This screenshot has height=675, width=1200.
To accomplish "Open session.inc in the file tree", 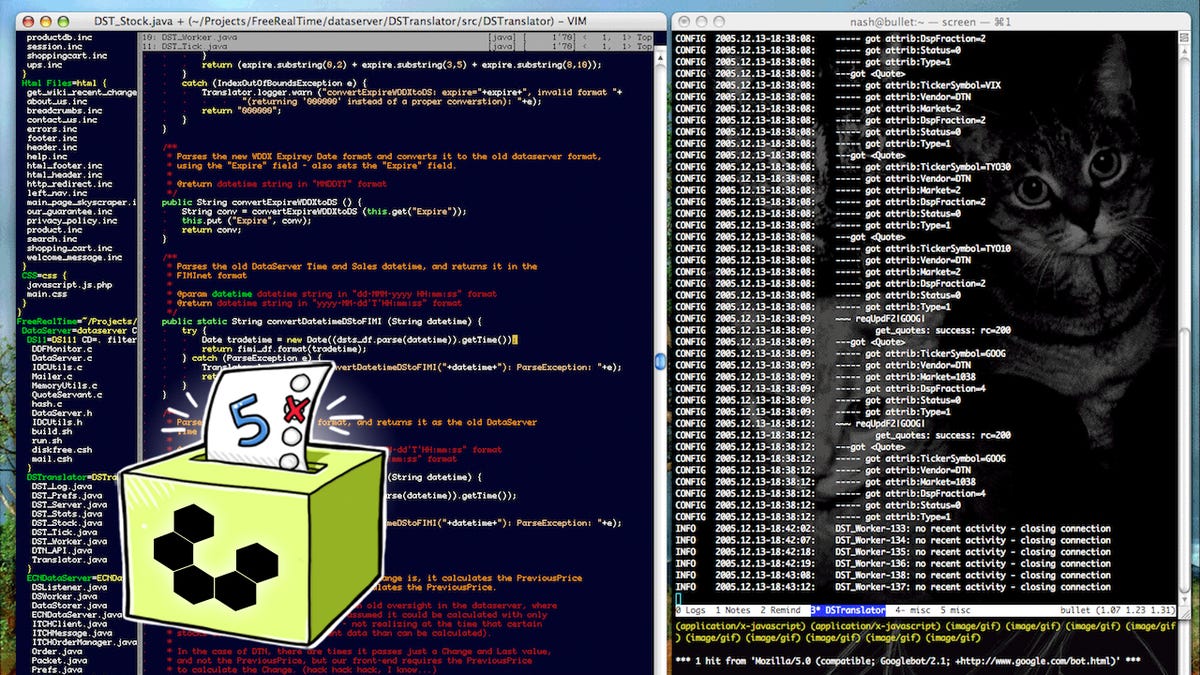I will click(56, 46).
